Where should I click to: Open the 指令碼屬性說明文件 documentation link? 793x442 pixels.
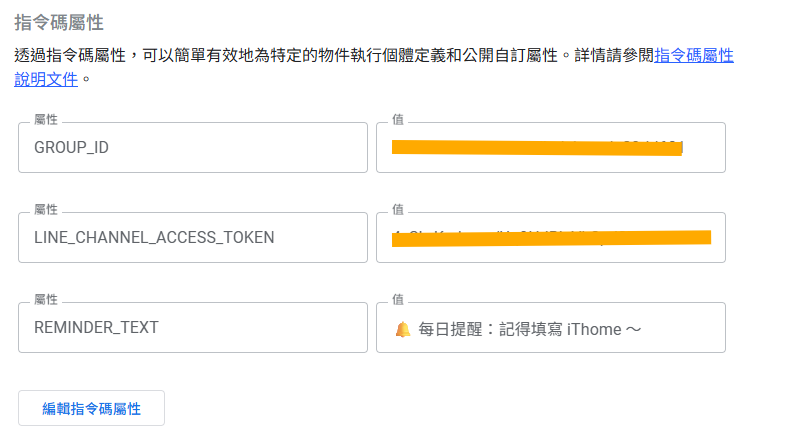(x=693, y=56)
